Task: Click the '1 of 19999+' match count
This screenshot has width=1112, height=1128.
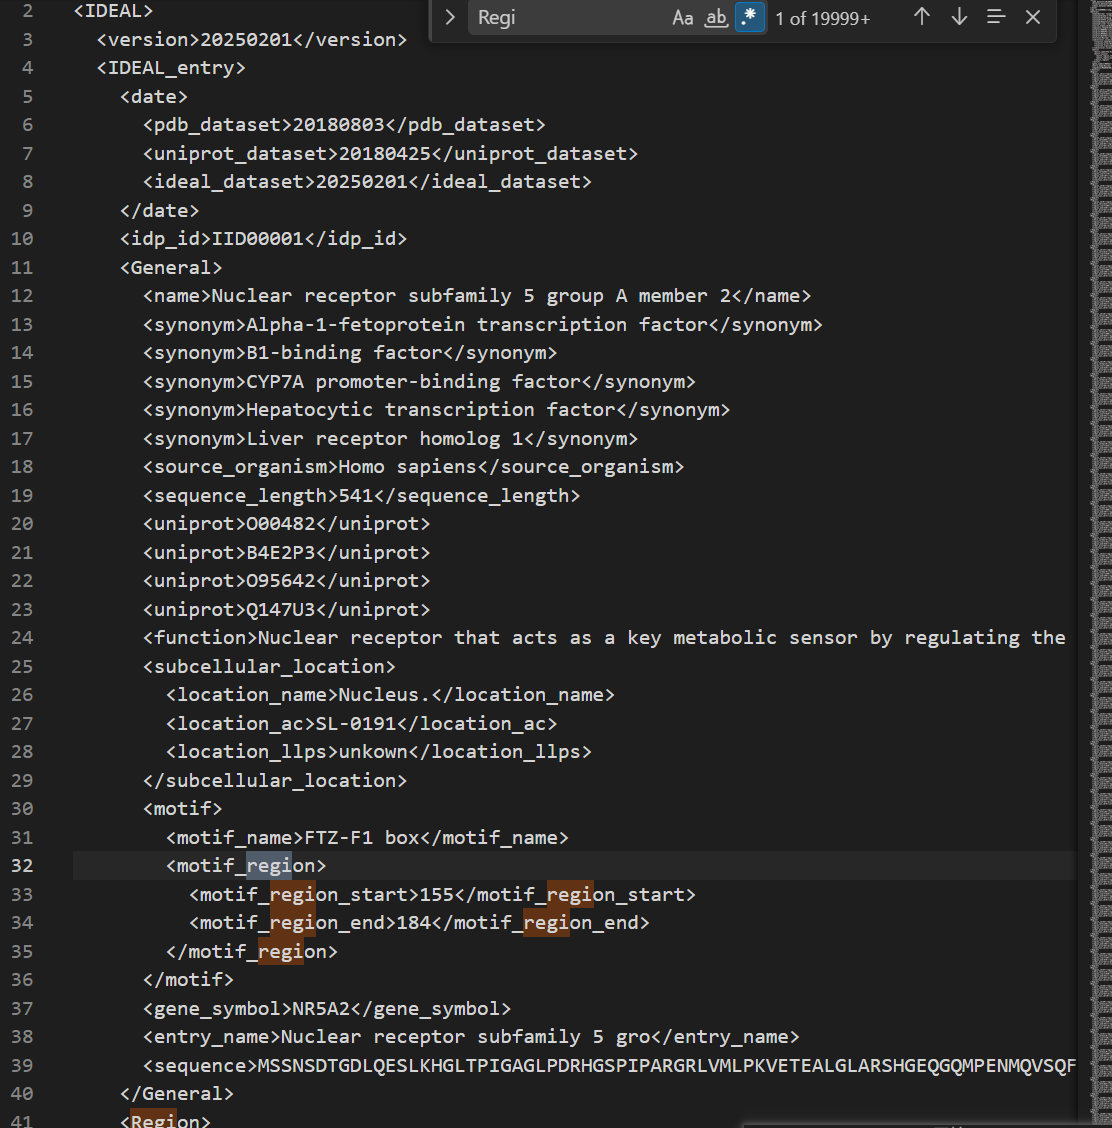Action: (823, 19)
